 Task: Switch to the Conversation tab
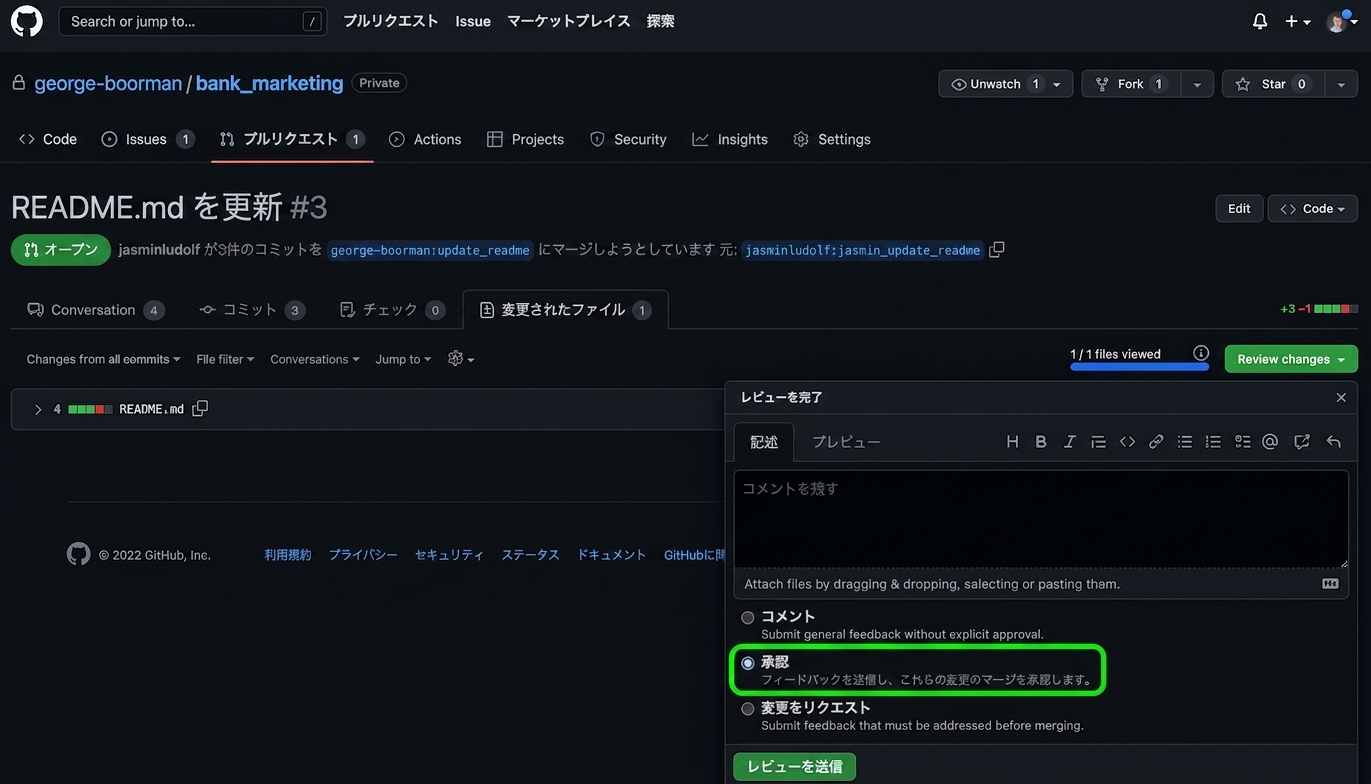(96, 310)
